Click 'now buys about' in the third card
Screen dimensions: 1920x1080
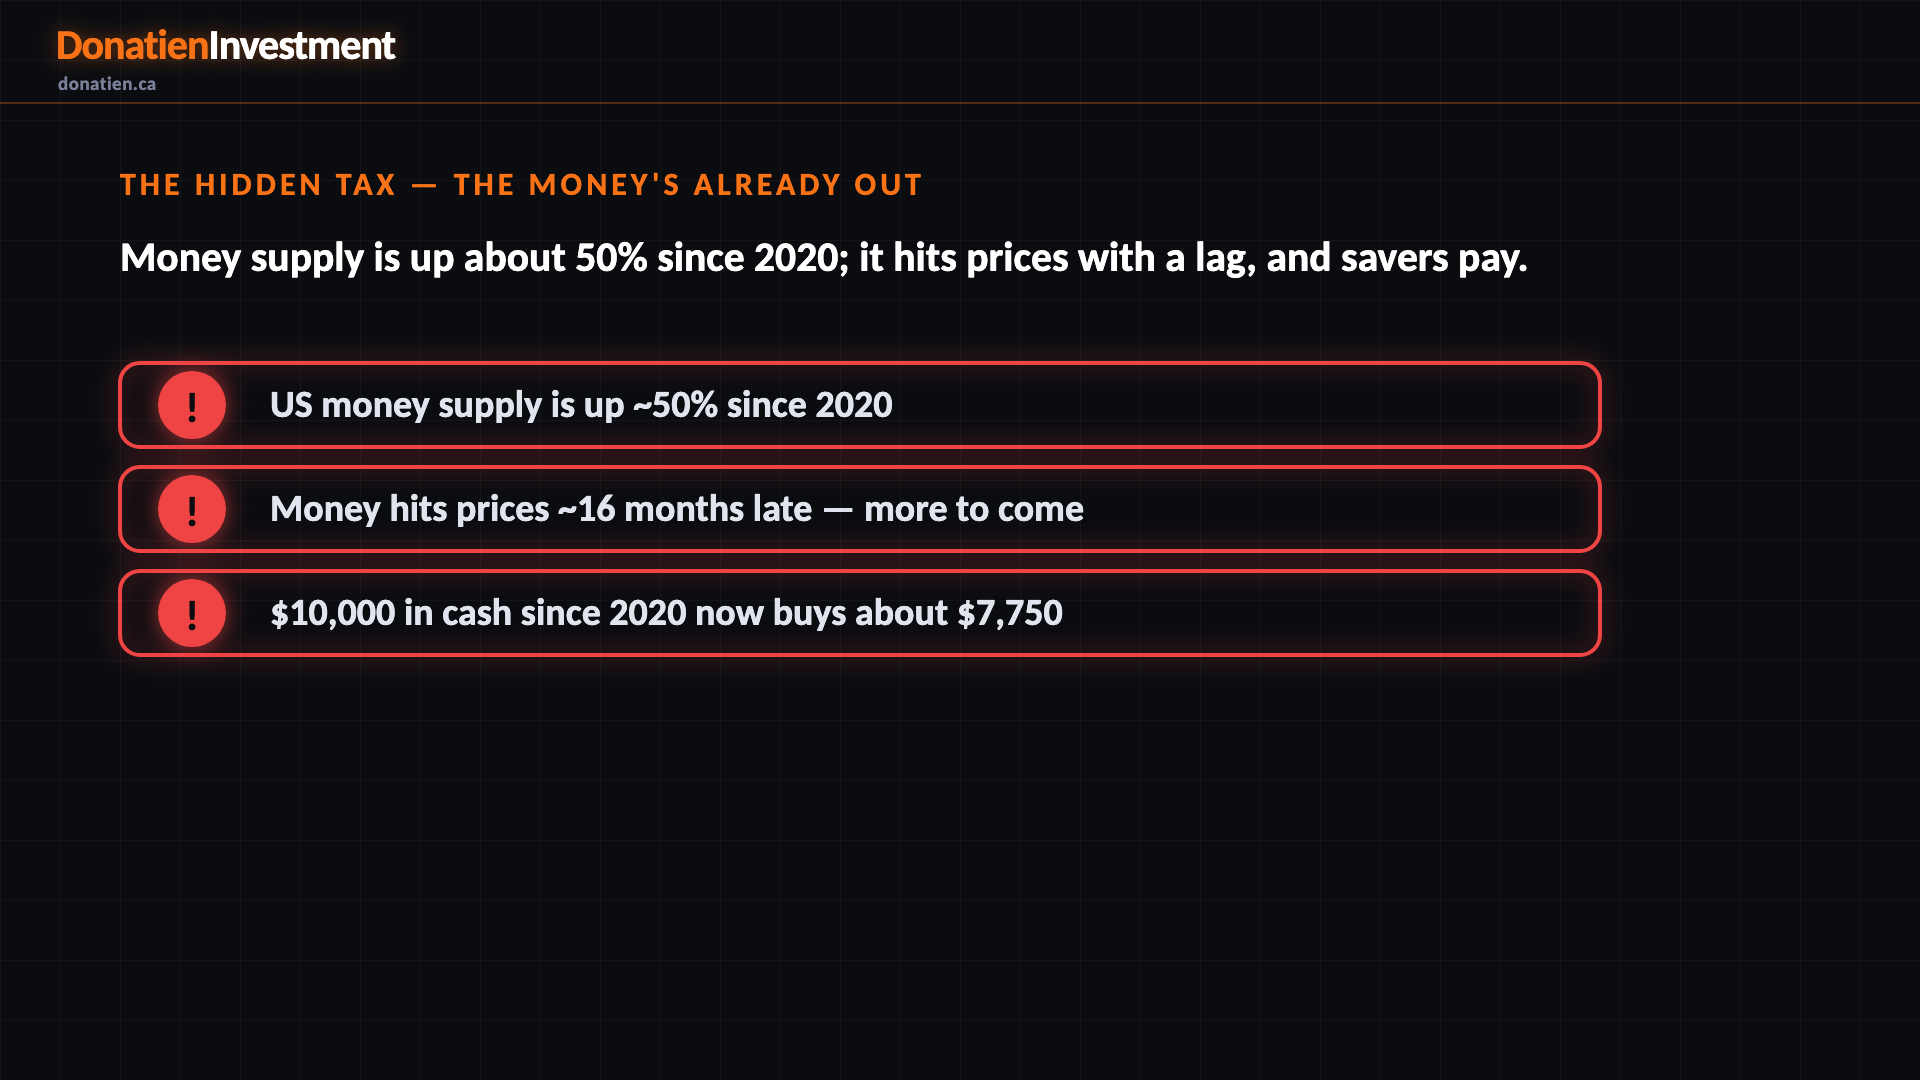point(821,614)
